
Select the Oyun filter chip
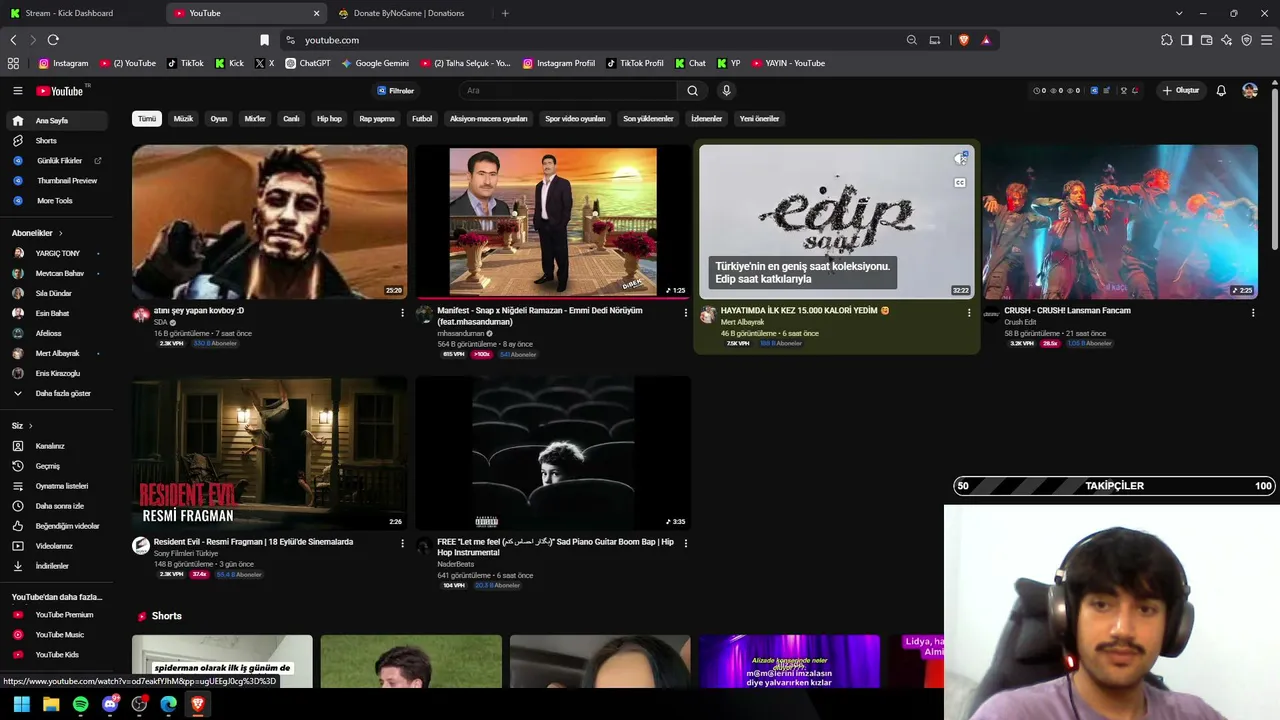coord(219,119)
